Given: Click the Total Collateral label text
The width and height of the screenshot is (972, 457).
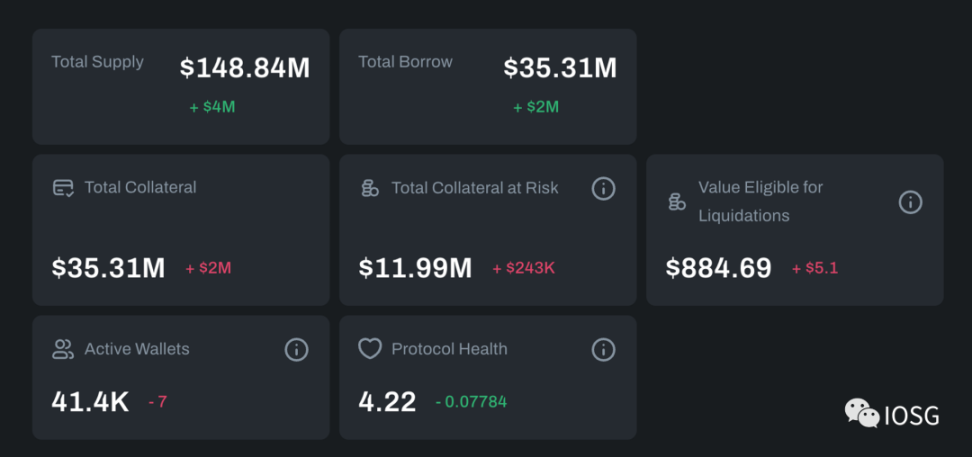Looking at the screenshot, I should 140,187.
